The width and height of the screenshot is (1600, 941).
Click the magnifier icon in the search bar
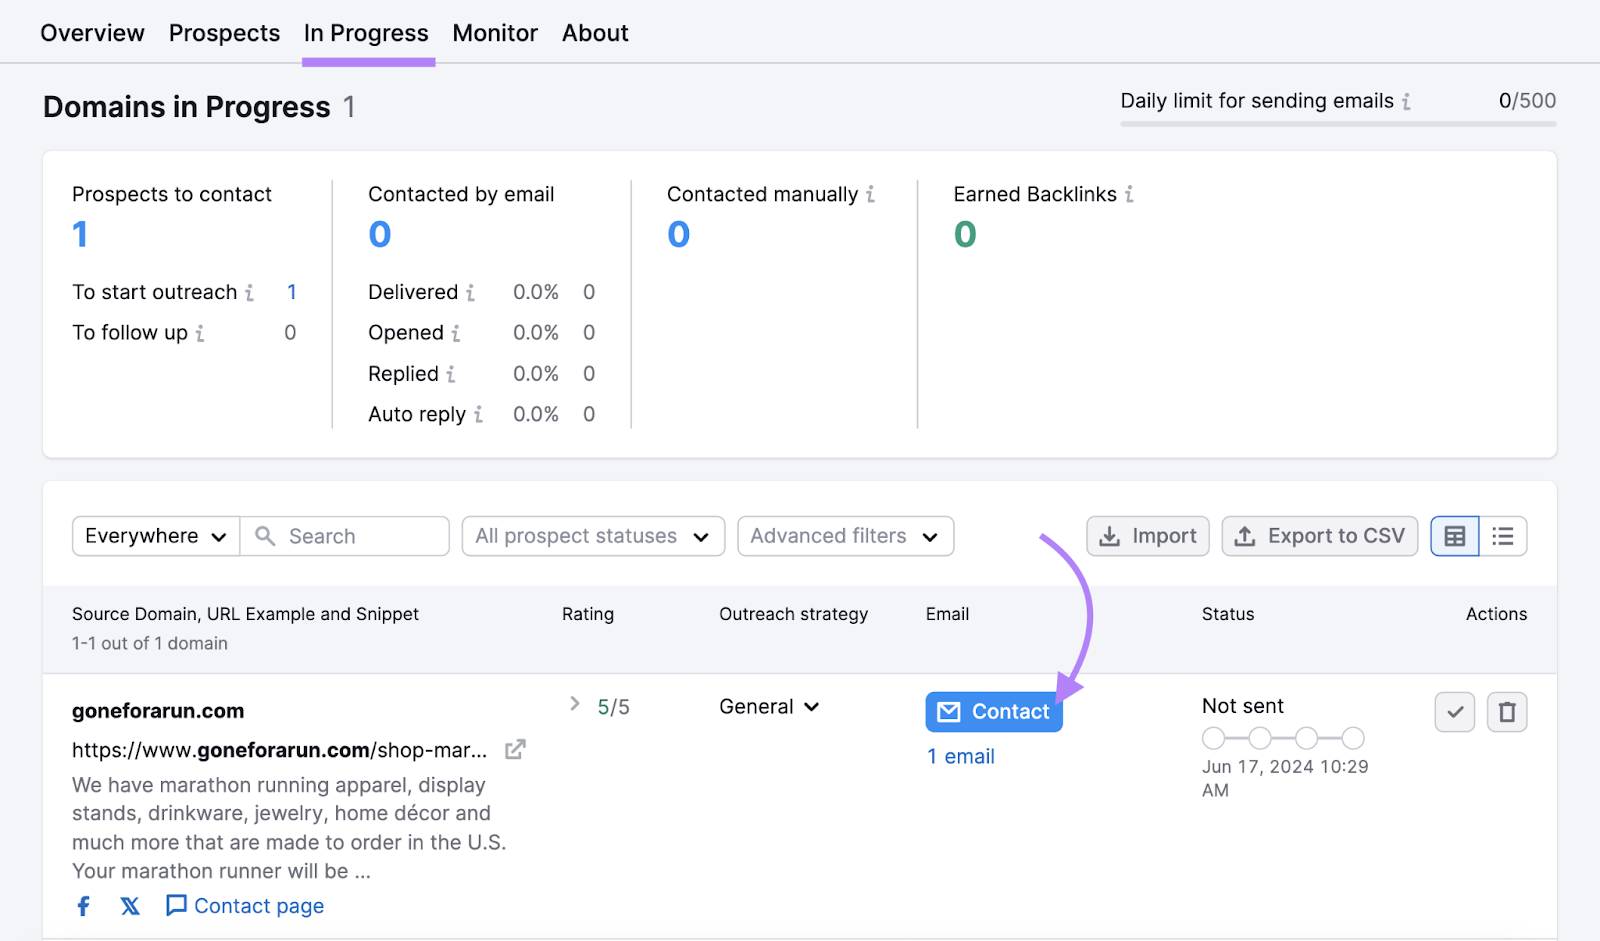point(264,536)
